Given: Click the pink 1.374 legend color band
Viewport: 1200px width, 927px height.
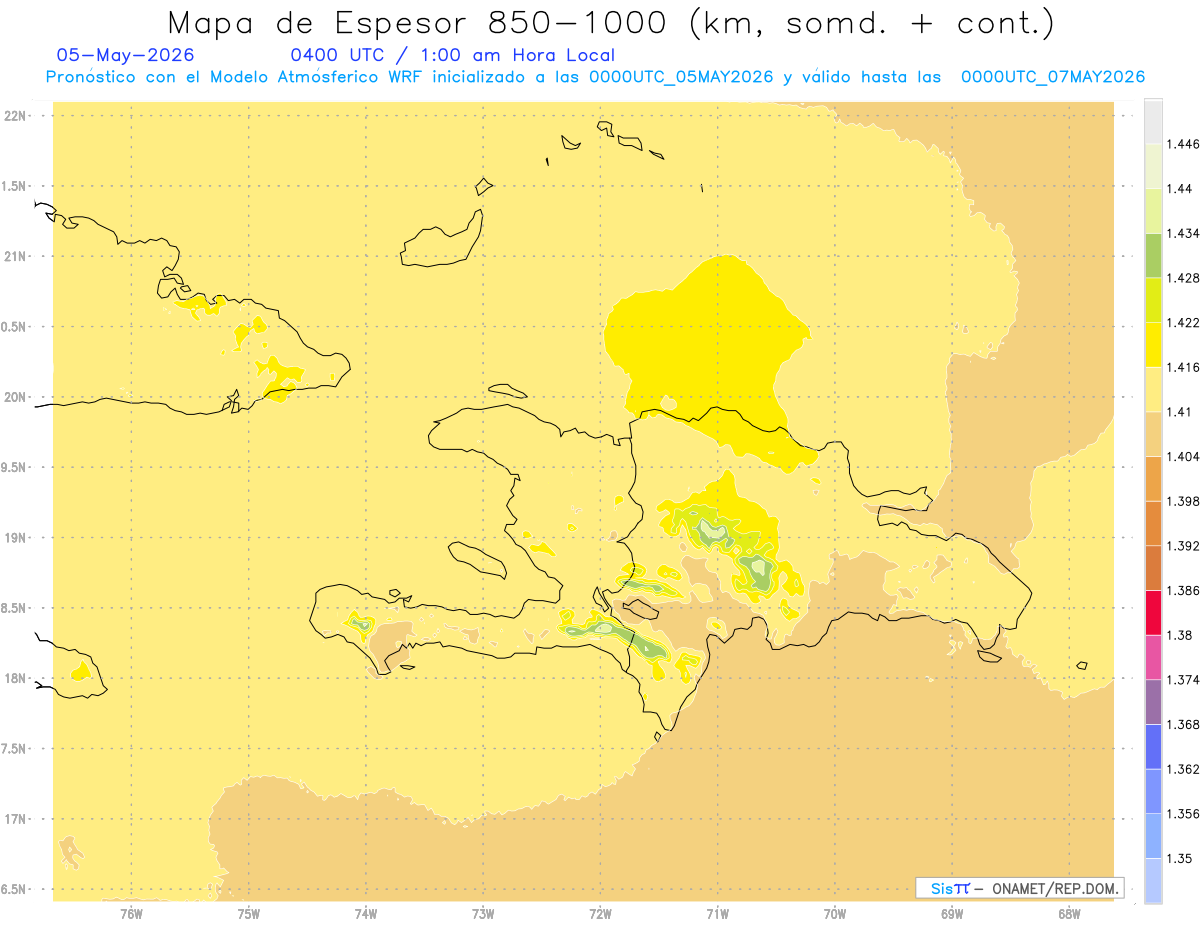Looking at the screenshot, I should pyautogui.click(x=1153, y=657).
